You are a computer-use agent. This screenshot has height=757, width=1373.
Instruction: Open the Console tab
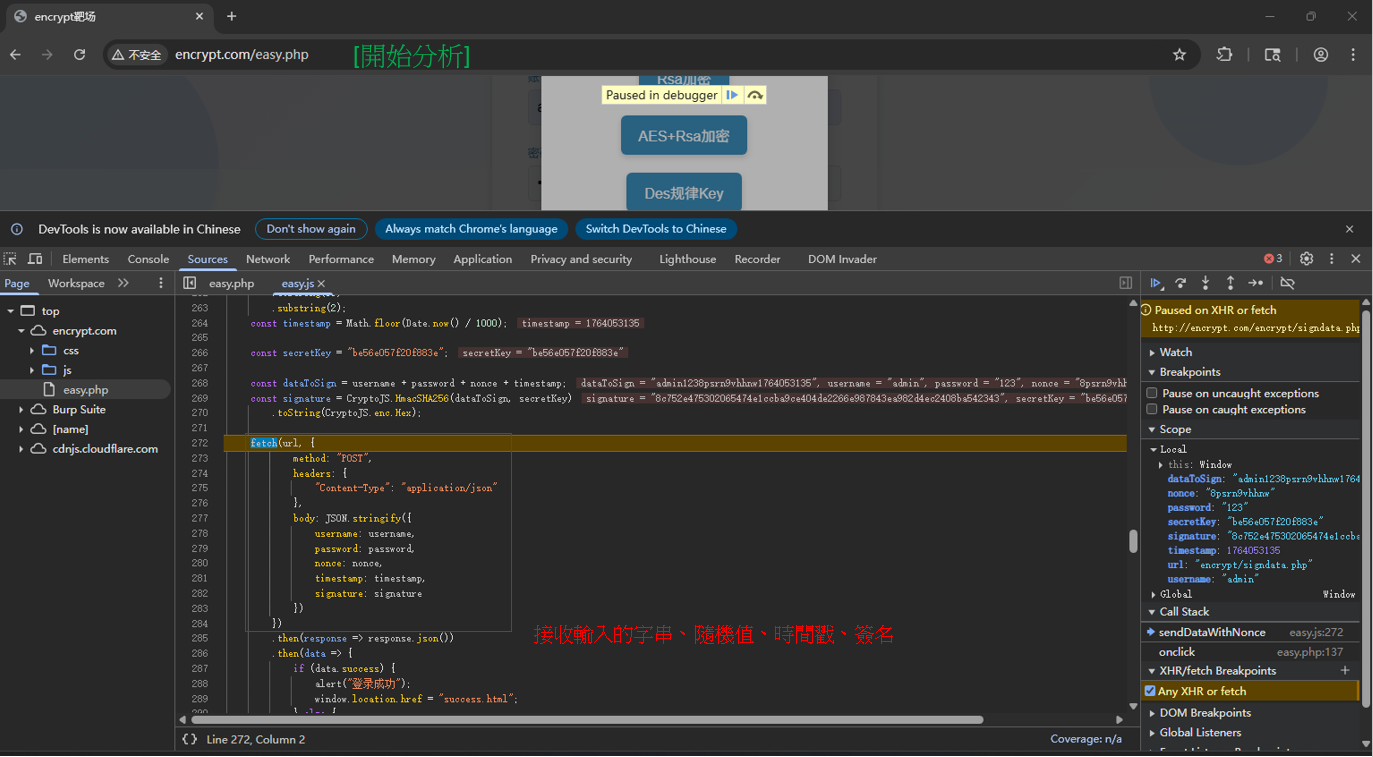point(148,259)
